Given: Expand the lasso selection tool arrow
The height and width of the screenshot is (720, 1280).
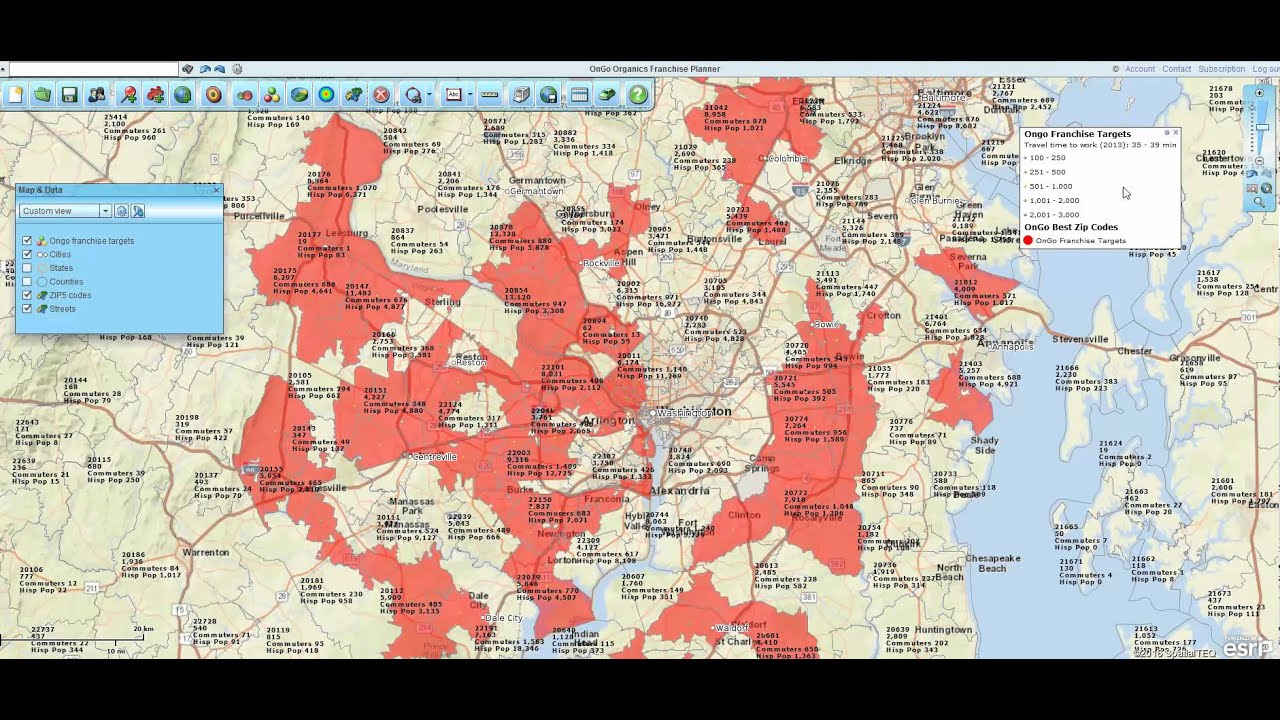Looking at the screenshot, I should pyautogui.click(x=429, y=95).
